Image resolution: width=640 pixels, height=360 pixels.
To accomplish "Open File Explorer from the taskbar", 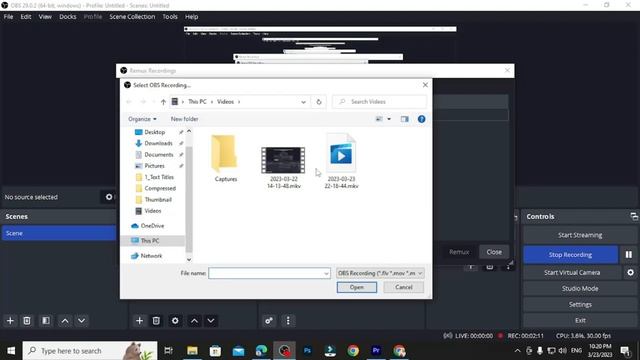I will (192, 351).
